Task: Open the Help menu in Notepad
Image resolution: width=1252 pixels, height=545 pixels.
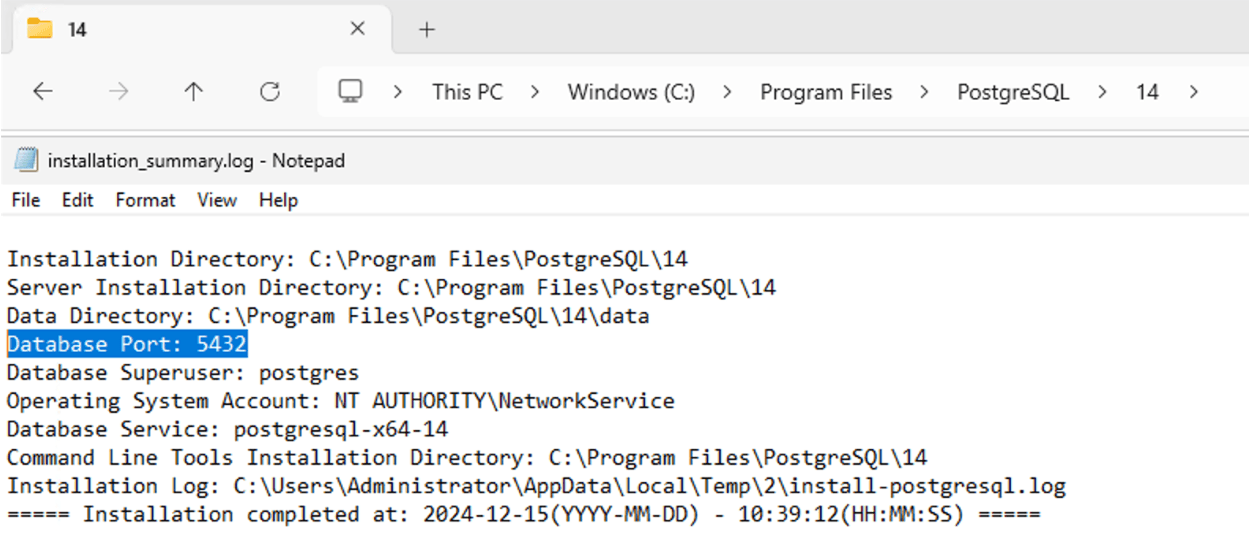Action: (x=278, y=200)
